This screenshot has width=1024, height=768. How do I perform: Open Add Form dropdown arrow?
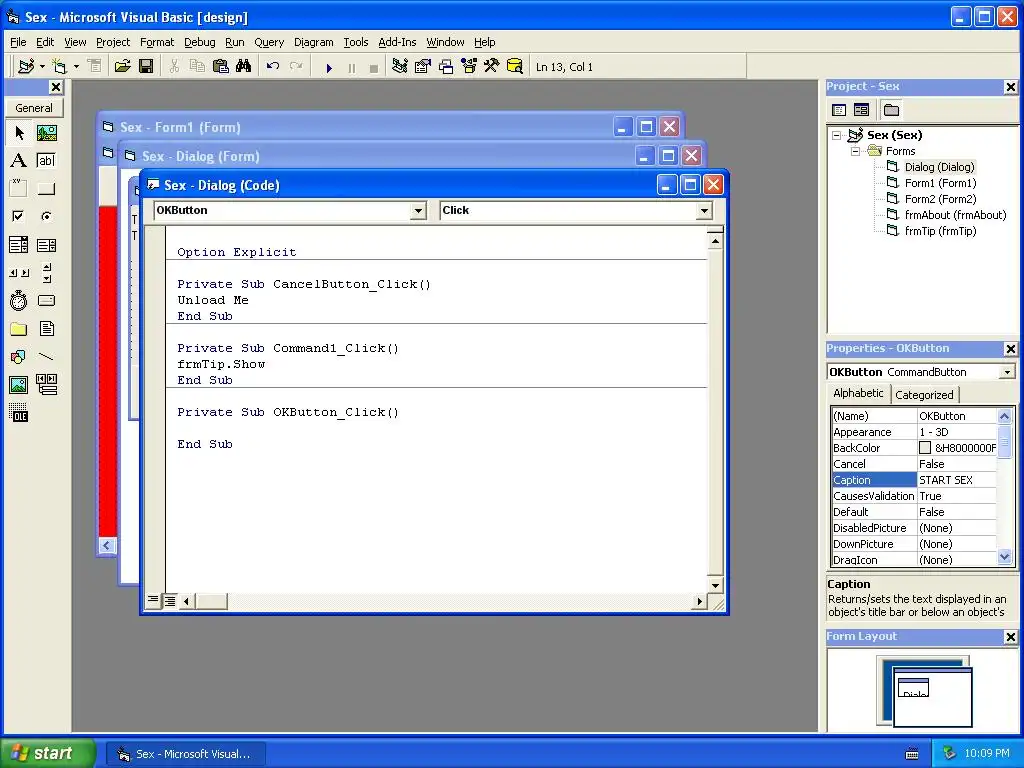[76, 67]
